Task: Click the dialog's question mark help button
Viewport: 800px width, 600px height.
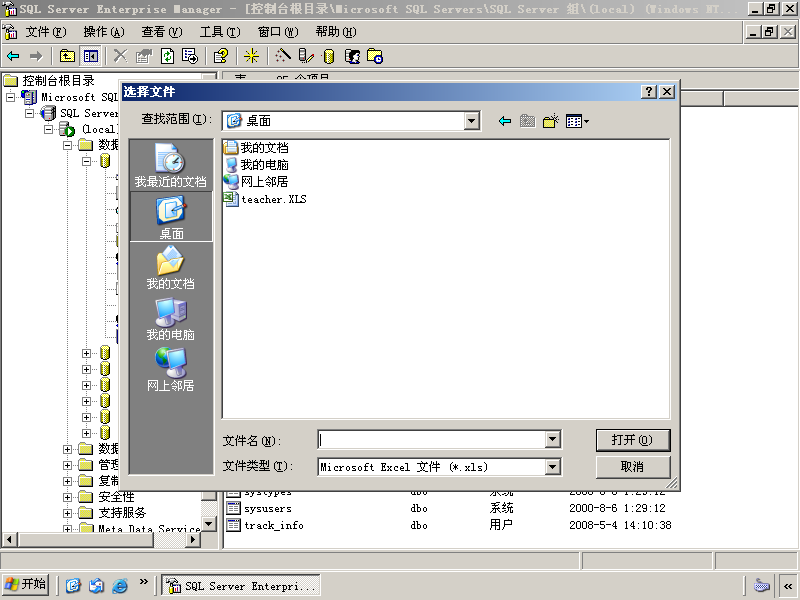Action: [x=648, y=91]
